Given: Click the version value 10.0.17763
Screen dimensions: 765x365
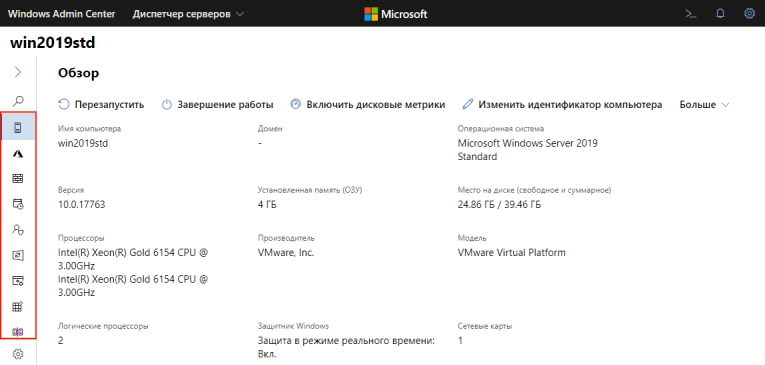Looking at the screenshot, I should point(81,204).
